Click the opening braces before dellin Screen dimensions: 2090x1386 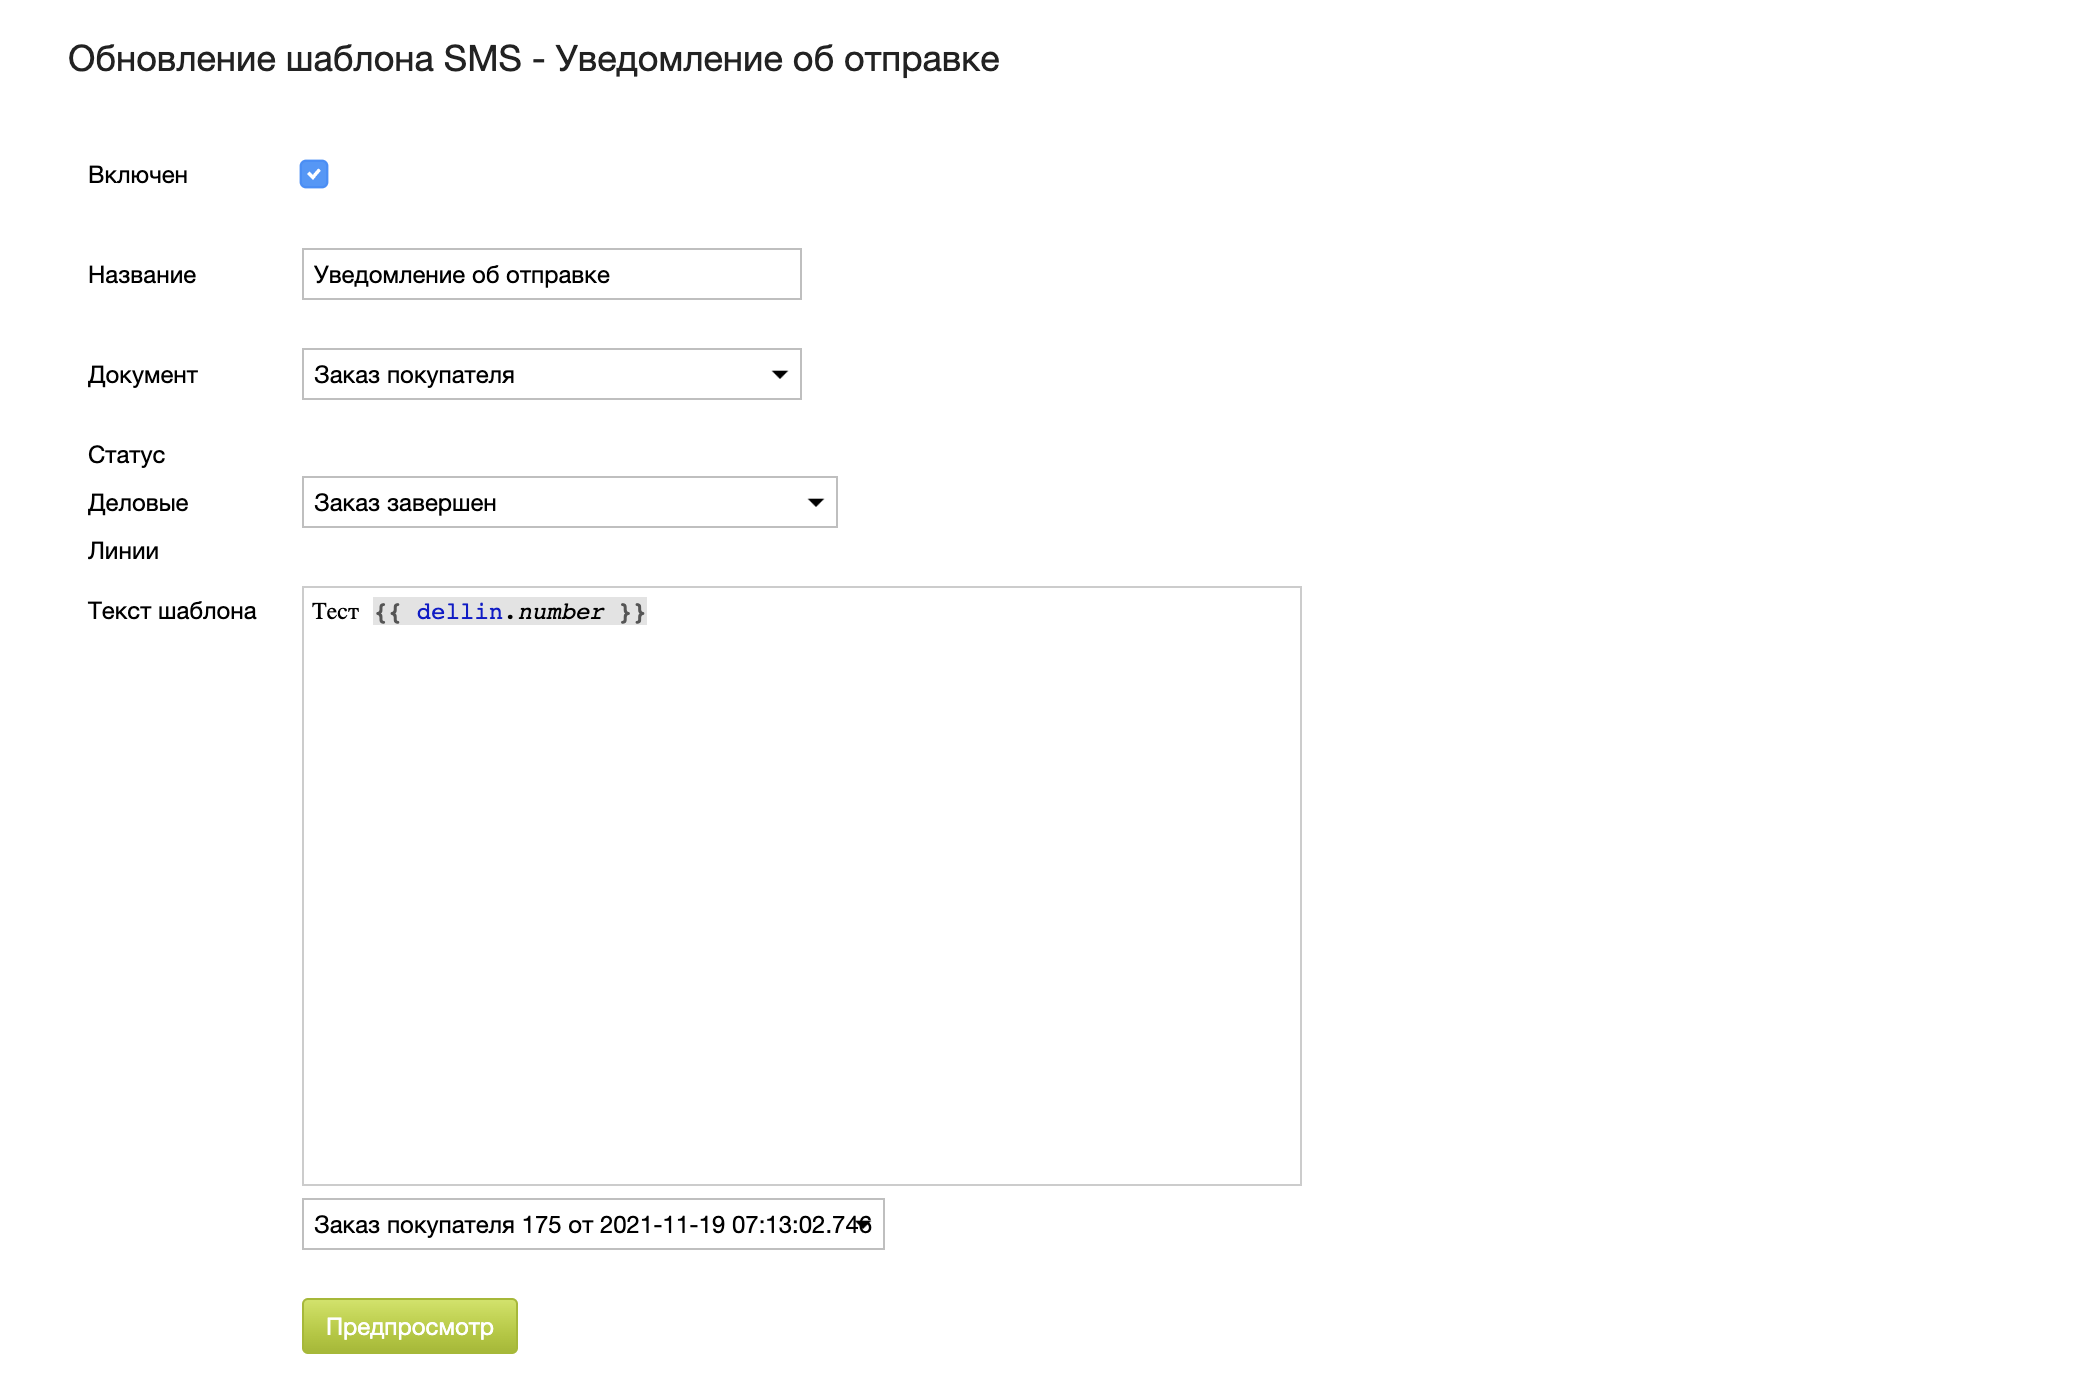tap(388, 612)
